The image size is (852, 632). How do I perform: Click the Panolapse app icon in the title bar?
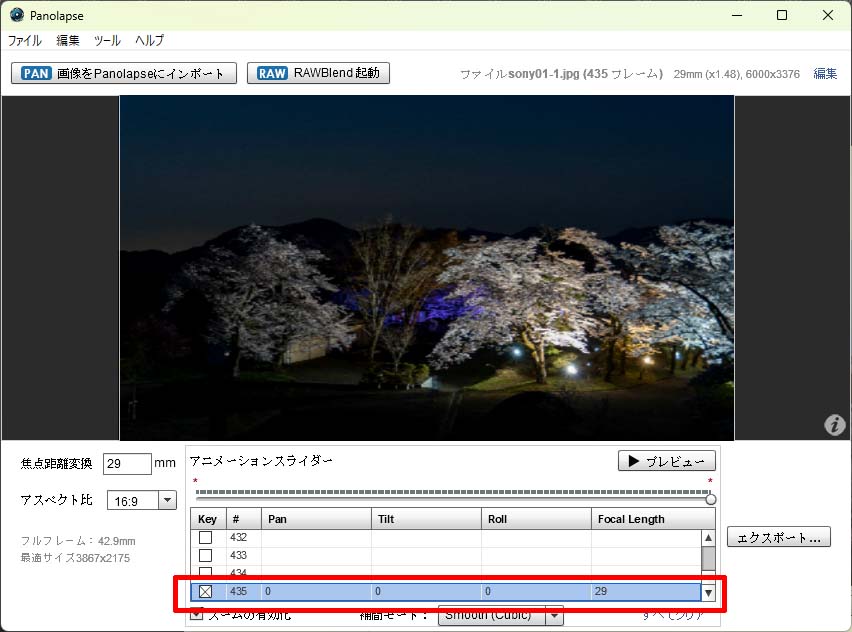(x=17, y=15)
